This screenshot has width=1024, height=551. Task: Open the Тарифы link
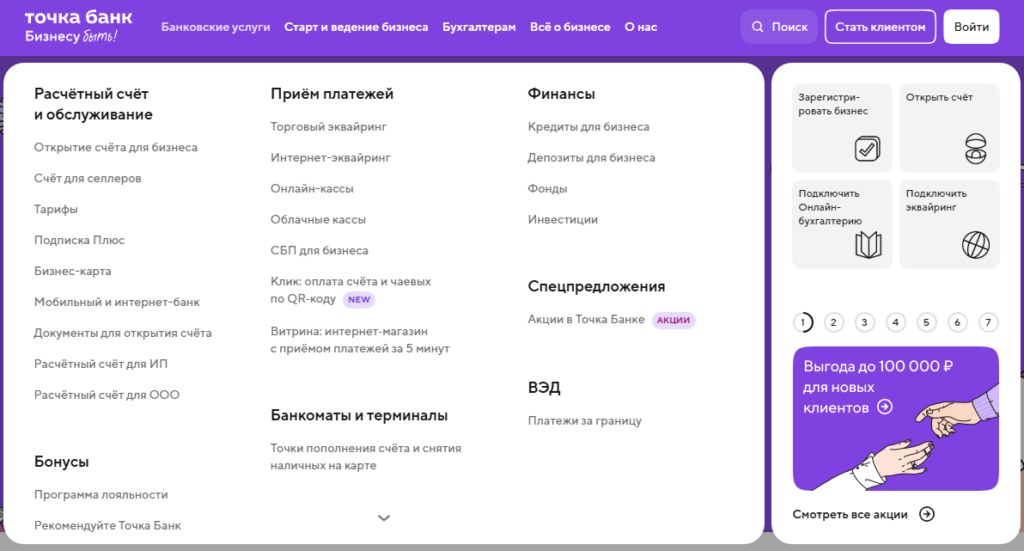(x=56, y=209)
